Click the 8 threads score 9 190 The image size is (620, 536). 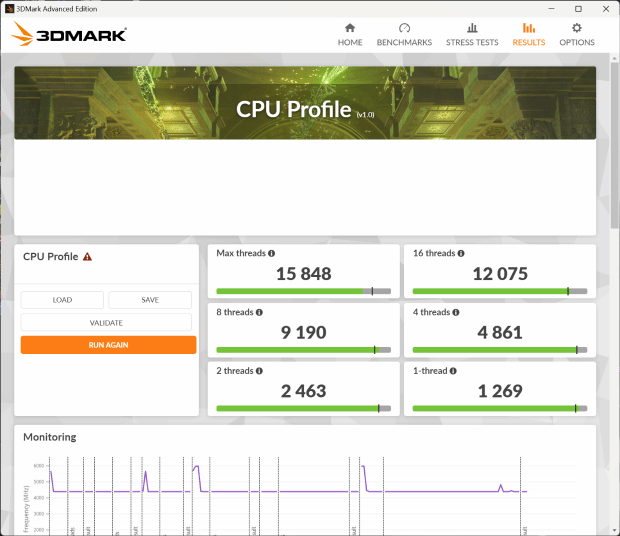(x=304, y=332)
